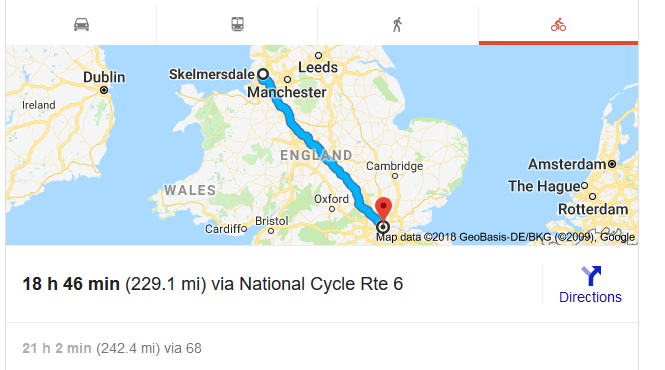Click the Cambridge city marker

click(x=395, y=176)
